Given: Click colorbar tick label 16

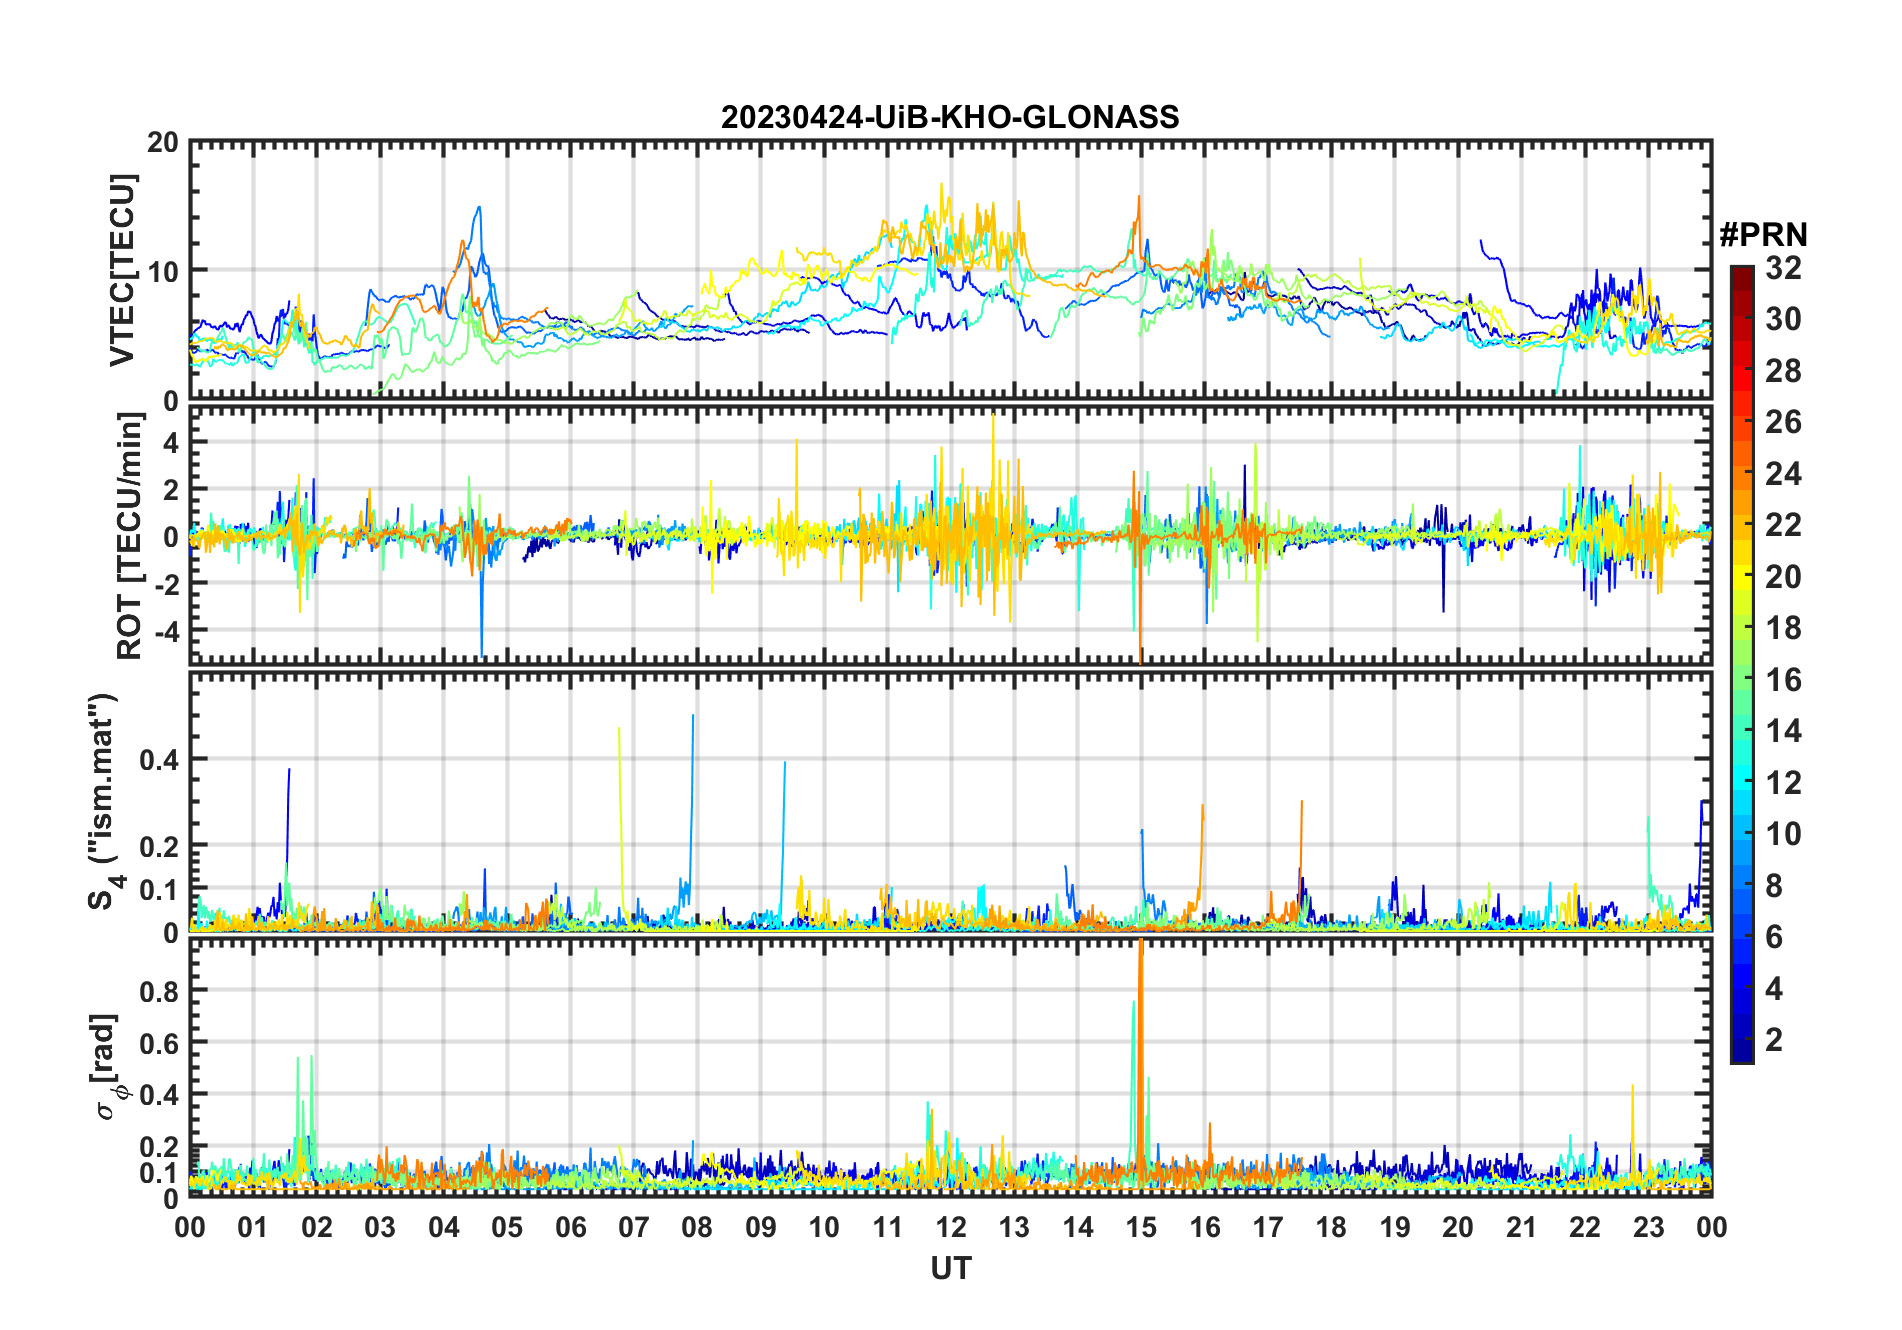Looking at the screenshot, I should (1784, 680).
